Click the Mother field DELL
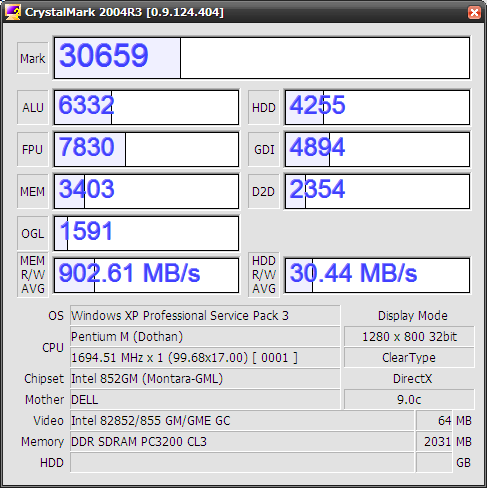 coord(205,399)
